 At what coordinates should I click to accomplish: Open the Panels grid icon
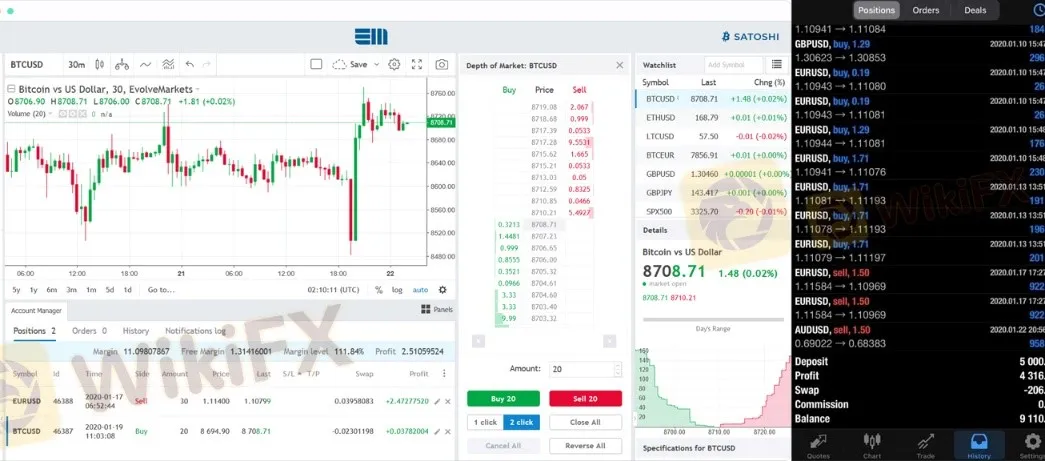click(x=426, y=309)
